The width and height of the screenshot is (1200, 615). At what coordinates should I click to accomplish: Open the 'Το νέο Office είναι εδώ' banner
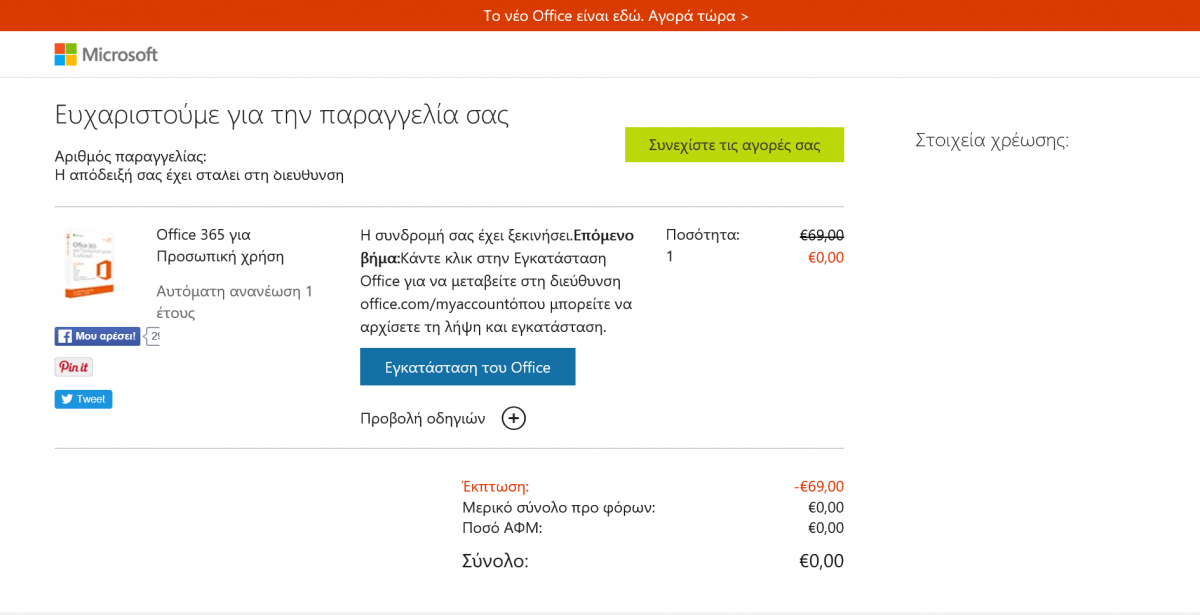click(x=616, y=16)
